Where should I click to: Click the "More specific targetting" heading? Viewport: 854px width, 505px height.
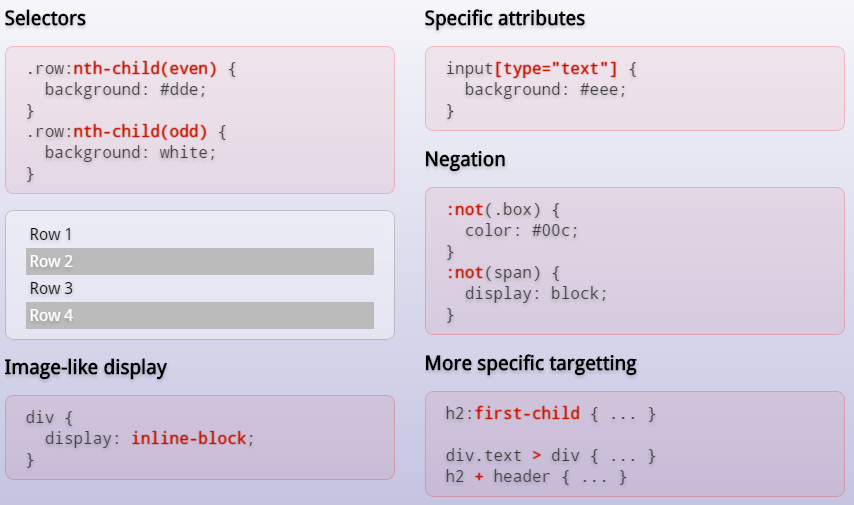point(530,363)
